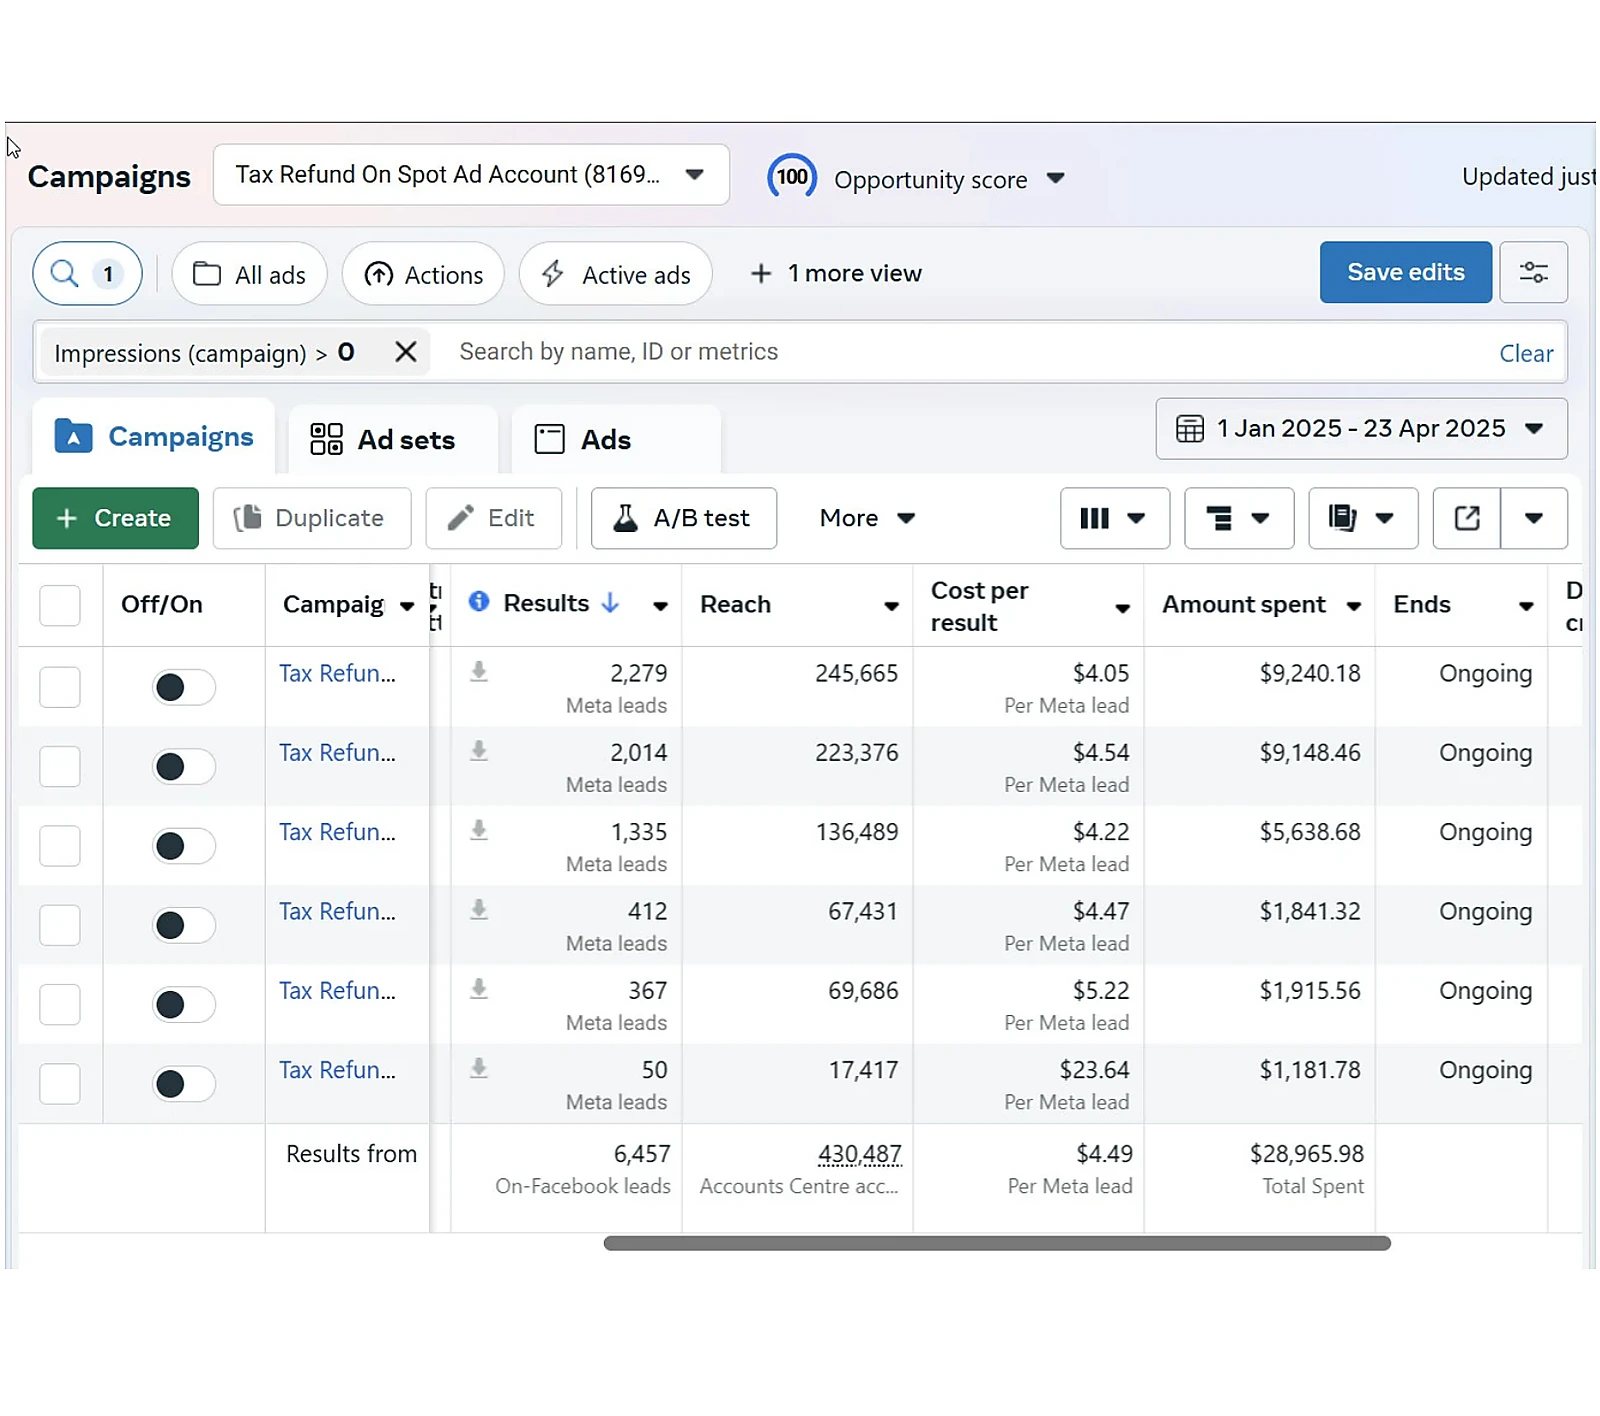The width and height of the screenshot is (1600, 1416).
Task: Download leads for the 412 results row
Action: (x=479, y=909)
